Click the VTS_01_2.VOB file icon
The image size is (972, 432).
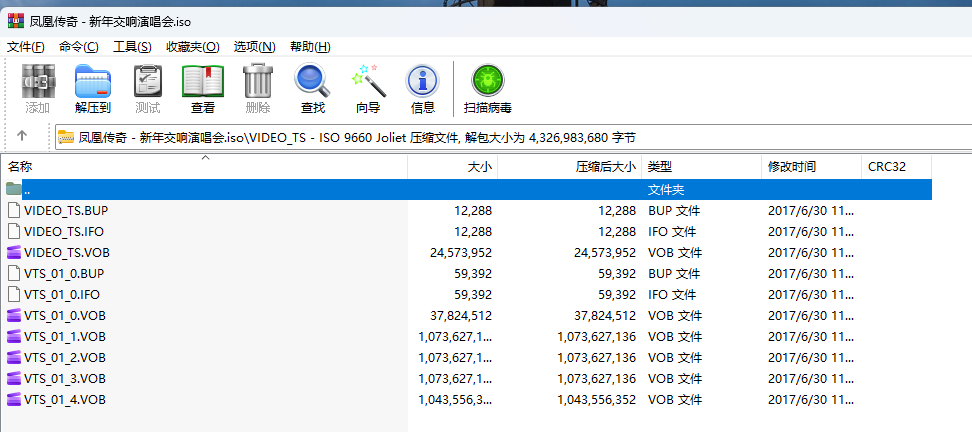pos(14,358)
